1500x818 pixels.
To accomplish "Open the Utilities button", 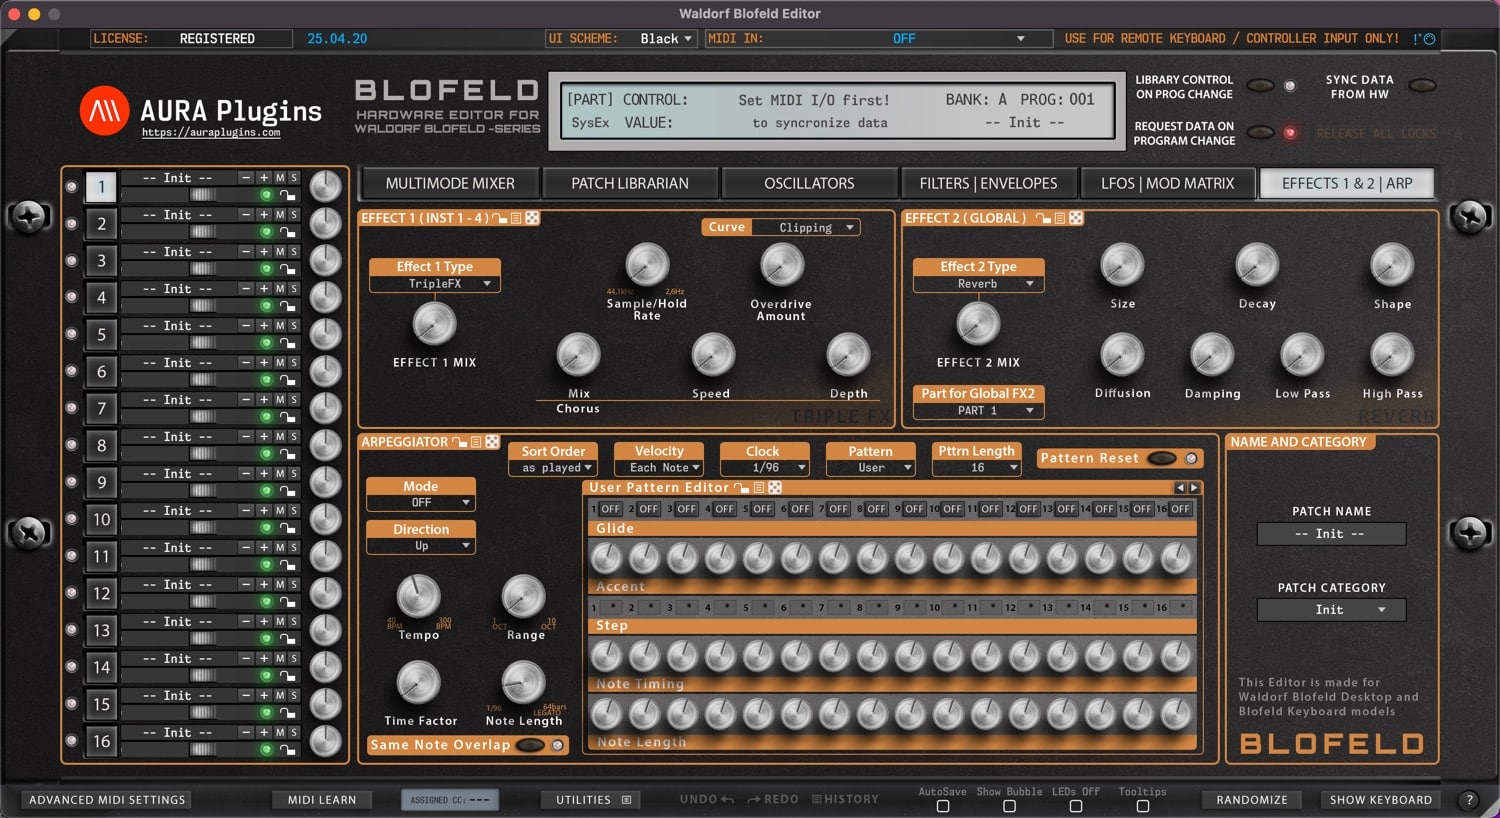I will [x=593, y=800].
